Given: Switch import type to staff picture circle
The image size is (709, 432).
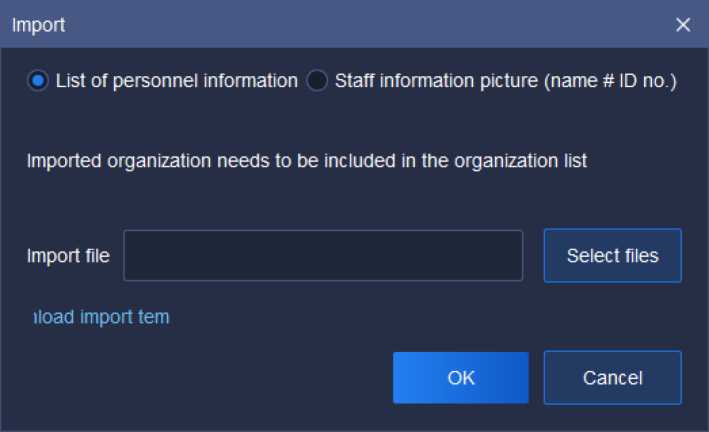Looking at the screenshot, I should click(317, 81).
